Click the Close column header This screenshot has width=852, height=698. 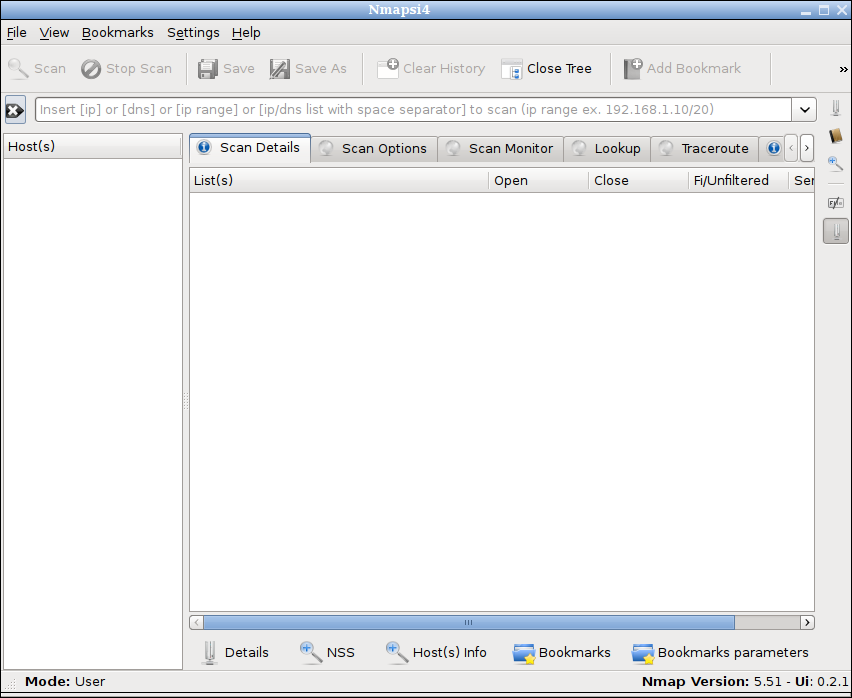click(x=638, y=180)
